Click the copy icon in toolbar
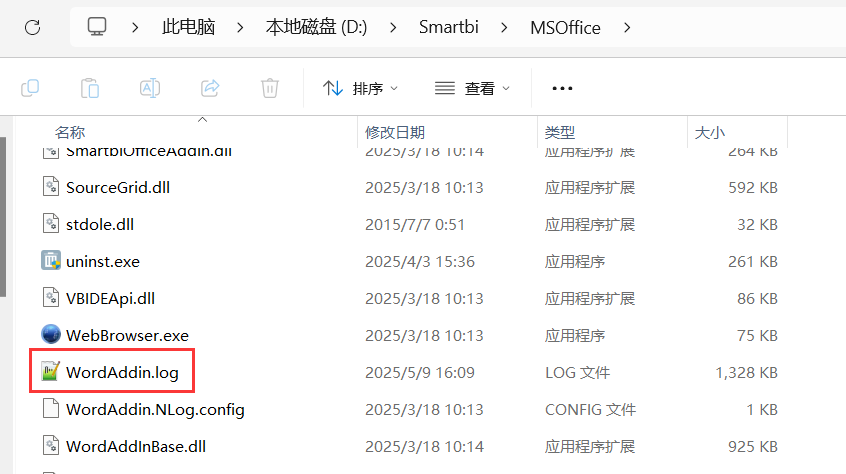Screen dimensions: 846x474 pos(30,88)
